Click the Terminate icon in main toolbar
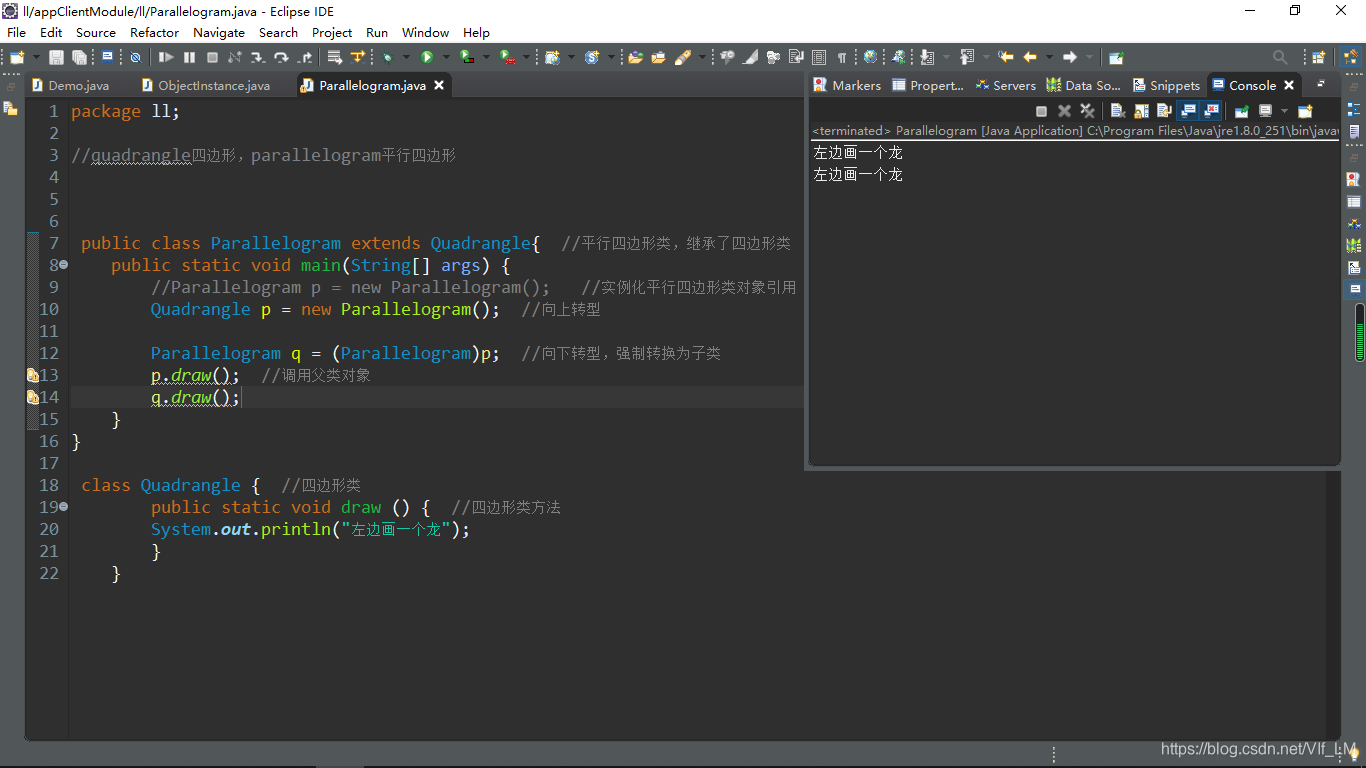Viewport: 1366px width, 768px height. point(212,57)
